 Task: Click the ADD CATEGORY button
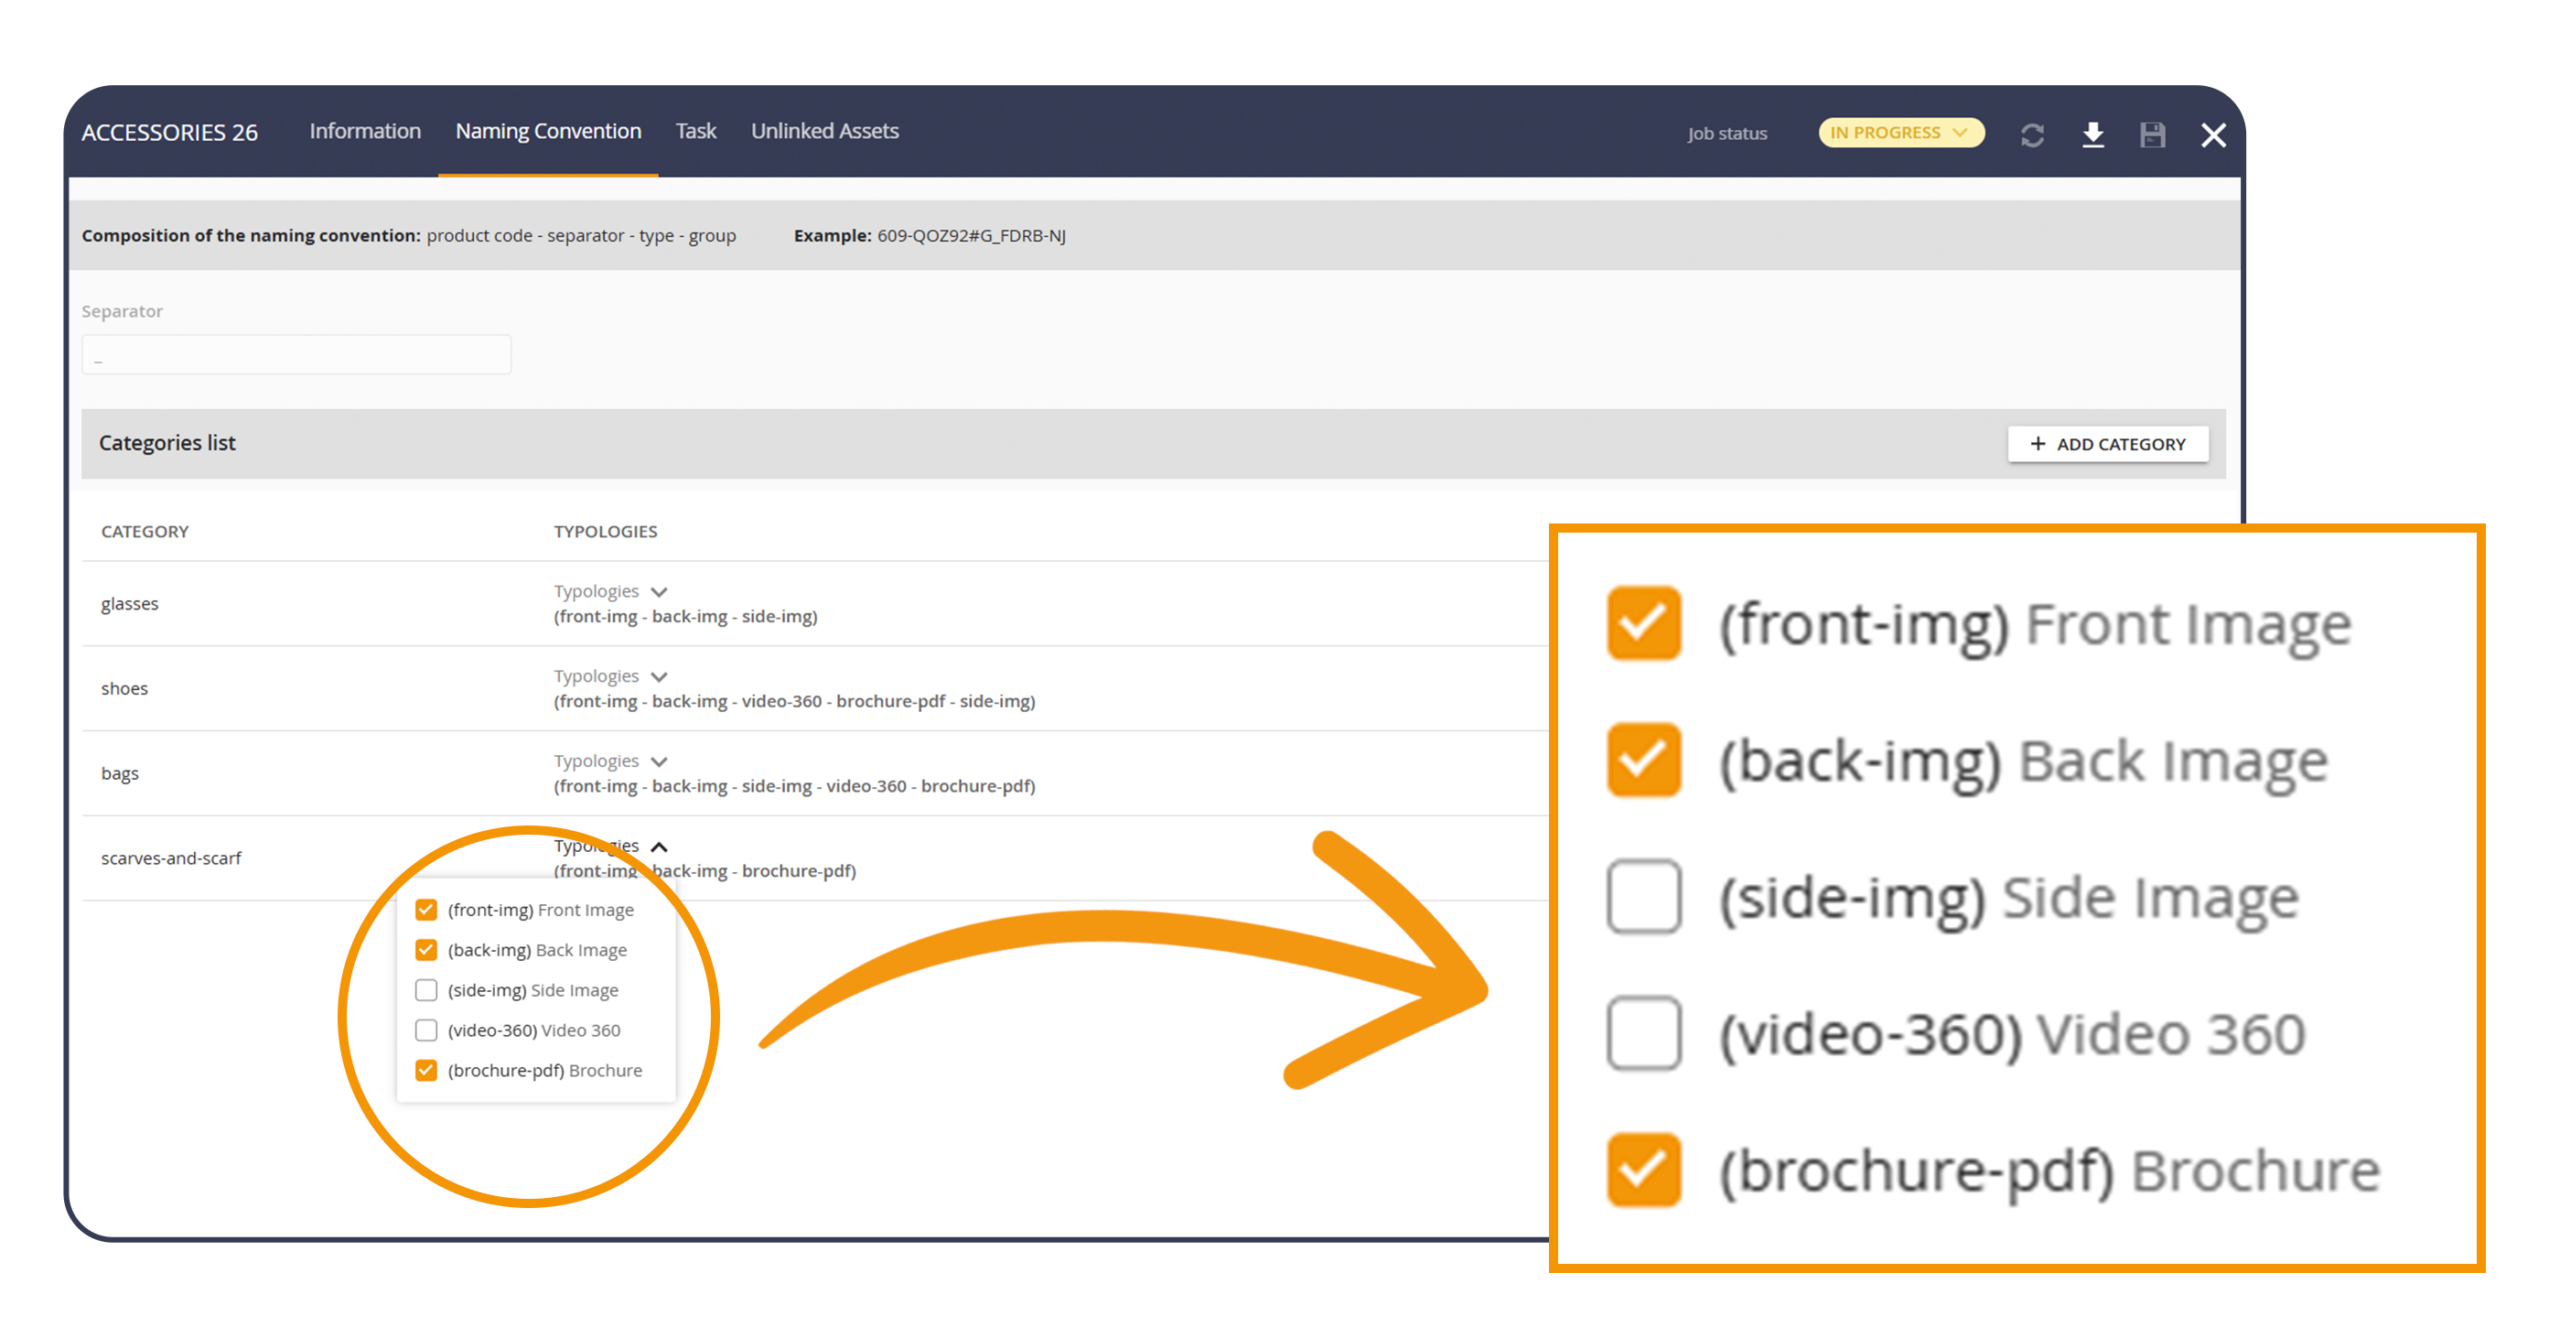pyautogui.click(x=2107, y=444)
